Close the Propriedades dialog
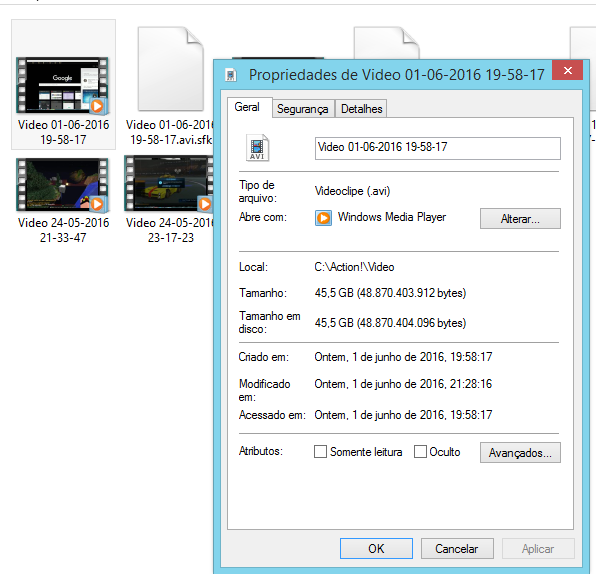The width and height of the screenshot is (596, 574). click(x=567, y=70)
